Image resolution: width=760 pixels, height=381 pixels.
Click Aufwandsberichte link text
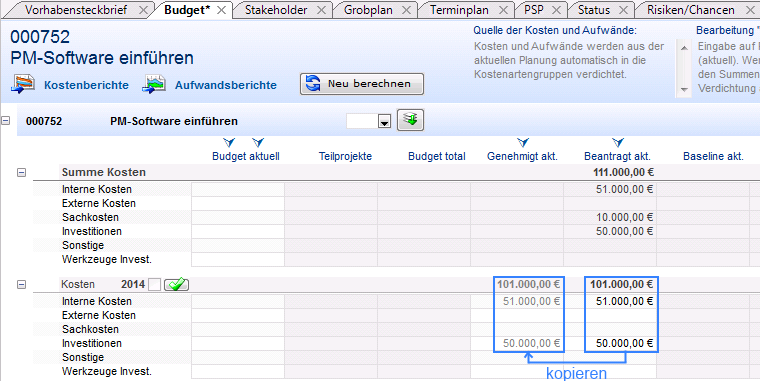(x=225, y=85)
